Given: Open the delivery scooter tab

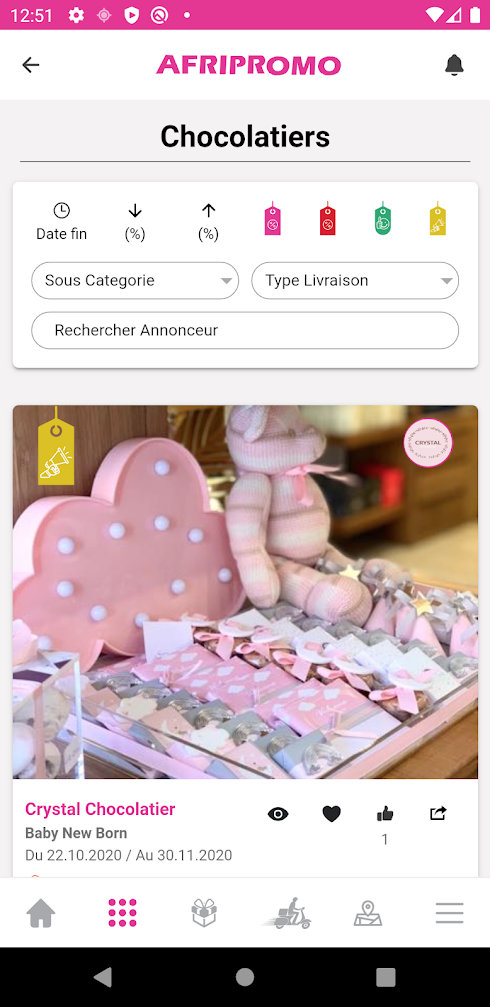Looking at the screenshot, I should point(286,913).
